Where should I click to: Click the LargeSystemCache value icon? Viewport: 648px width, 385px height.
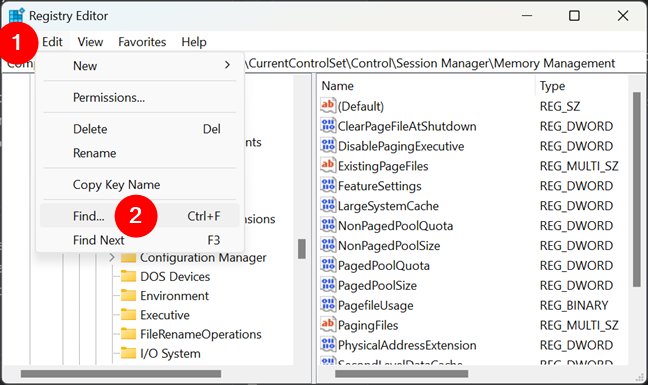click(328, 205)
